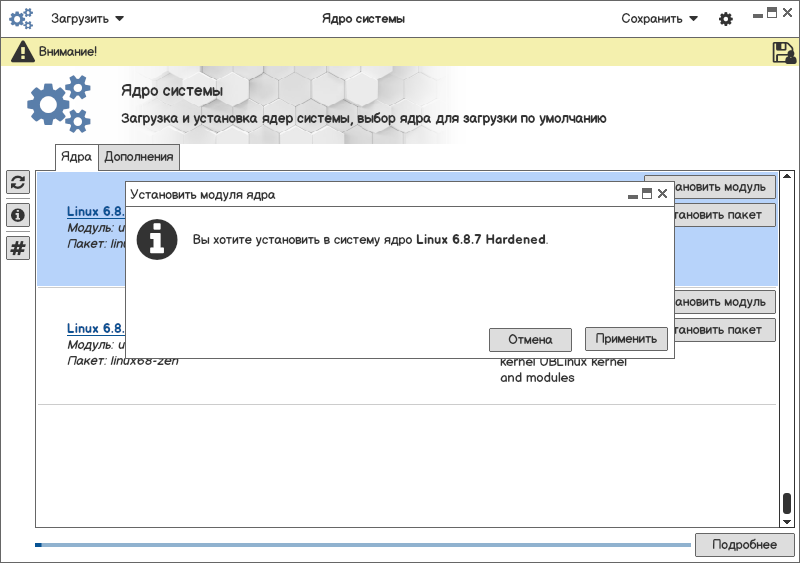Maximize the Установить модуля ядра dialog
Image resolution: width=800 pixels, height=563 pixels.
tap(647, 193)
